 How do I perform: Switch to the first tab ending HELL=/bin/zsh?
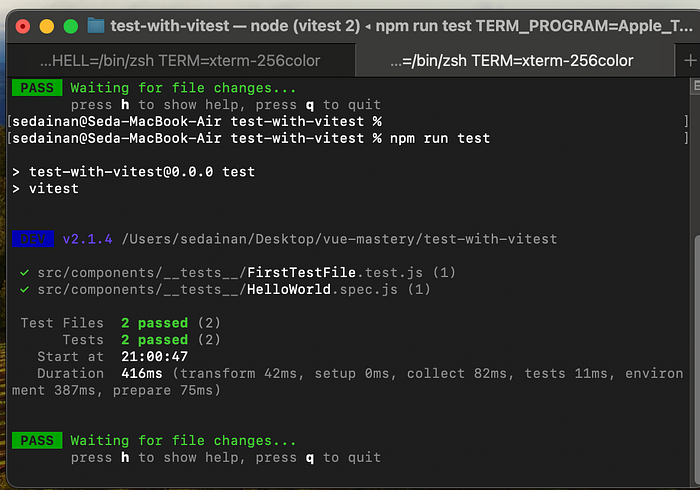click(x=180, y=61)
